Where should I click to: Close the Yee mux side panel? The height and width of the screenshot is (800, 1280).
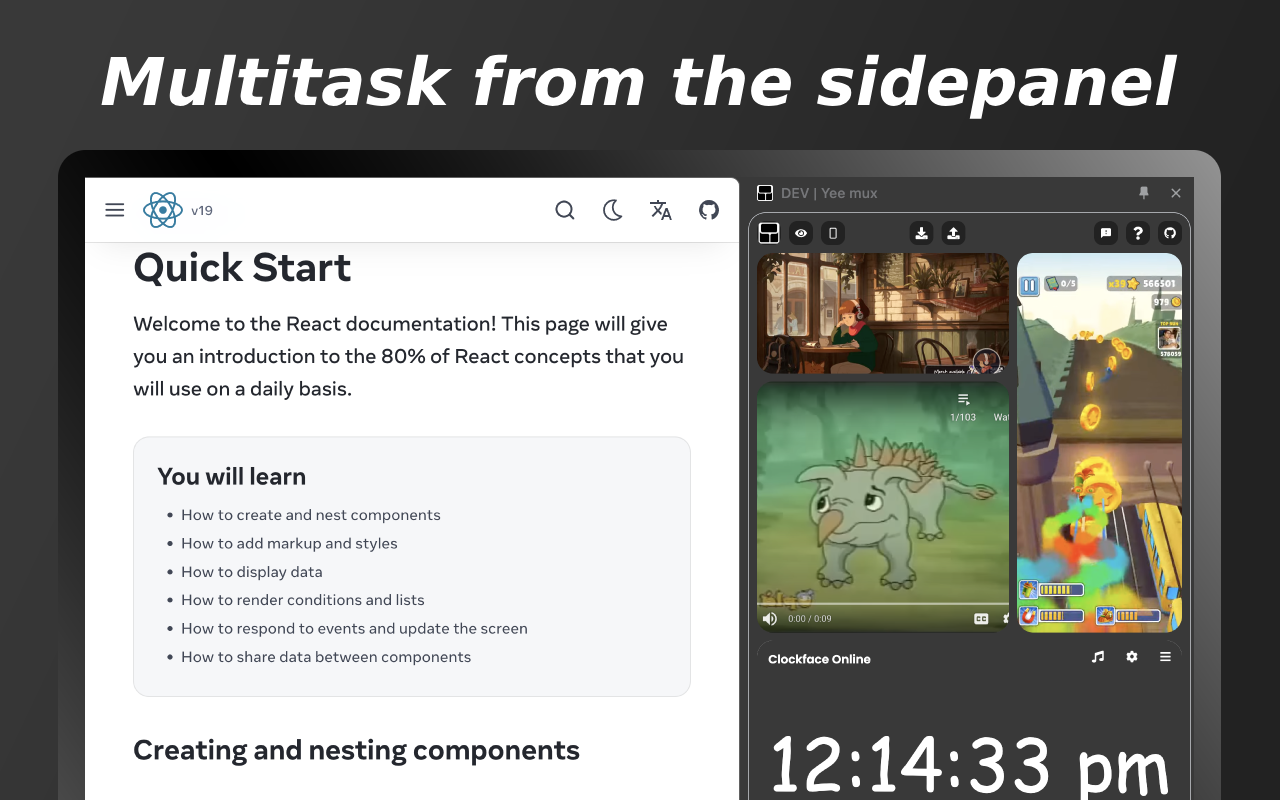[1176, 193]
